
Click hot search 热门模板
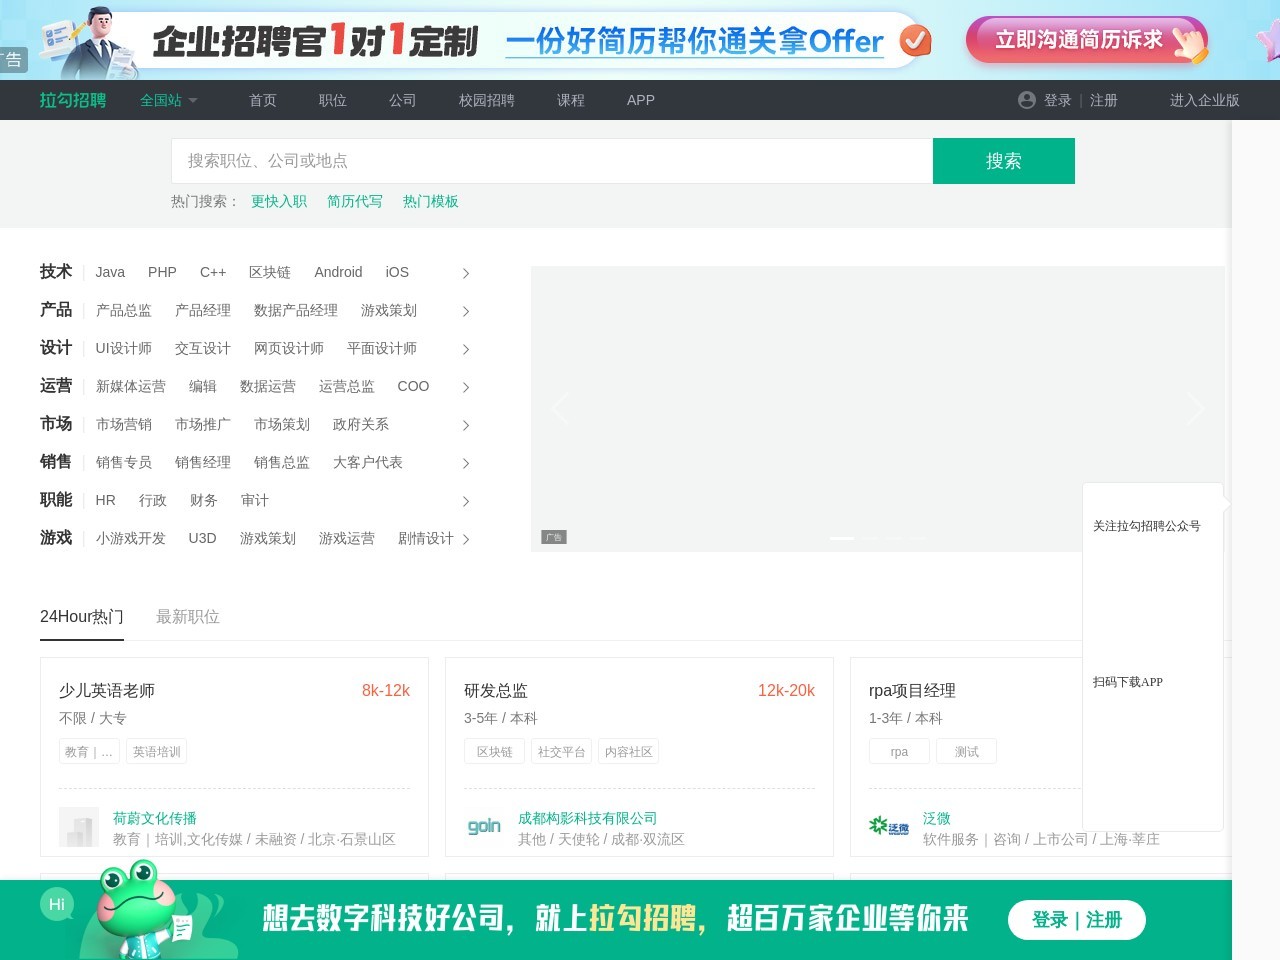431,201
